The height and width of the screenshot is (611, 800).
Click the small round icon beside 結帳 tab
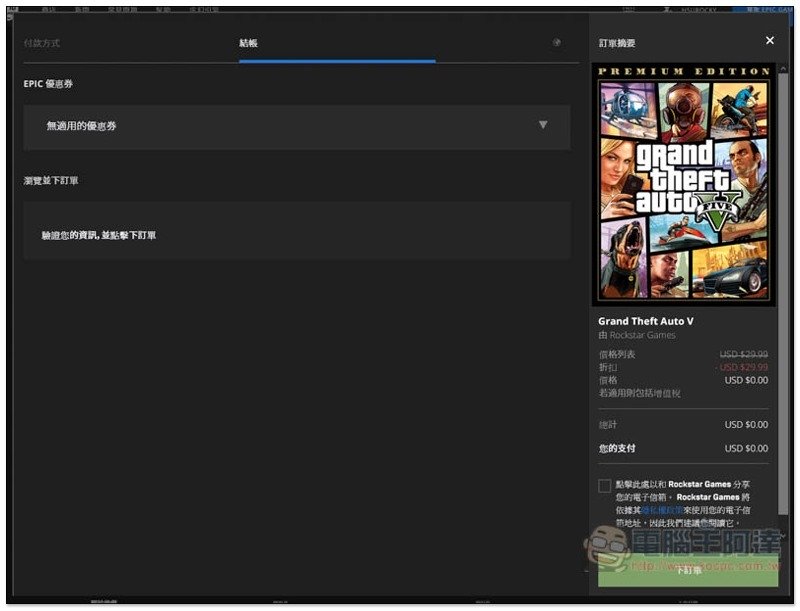(x=556, y=43)
